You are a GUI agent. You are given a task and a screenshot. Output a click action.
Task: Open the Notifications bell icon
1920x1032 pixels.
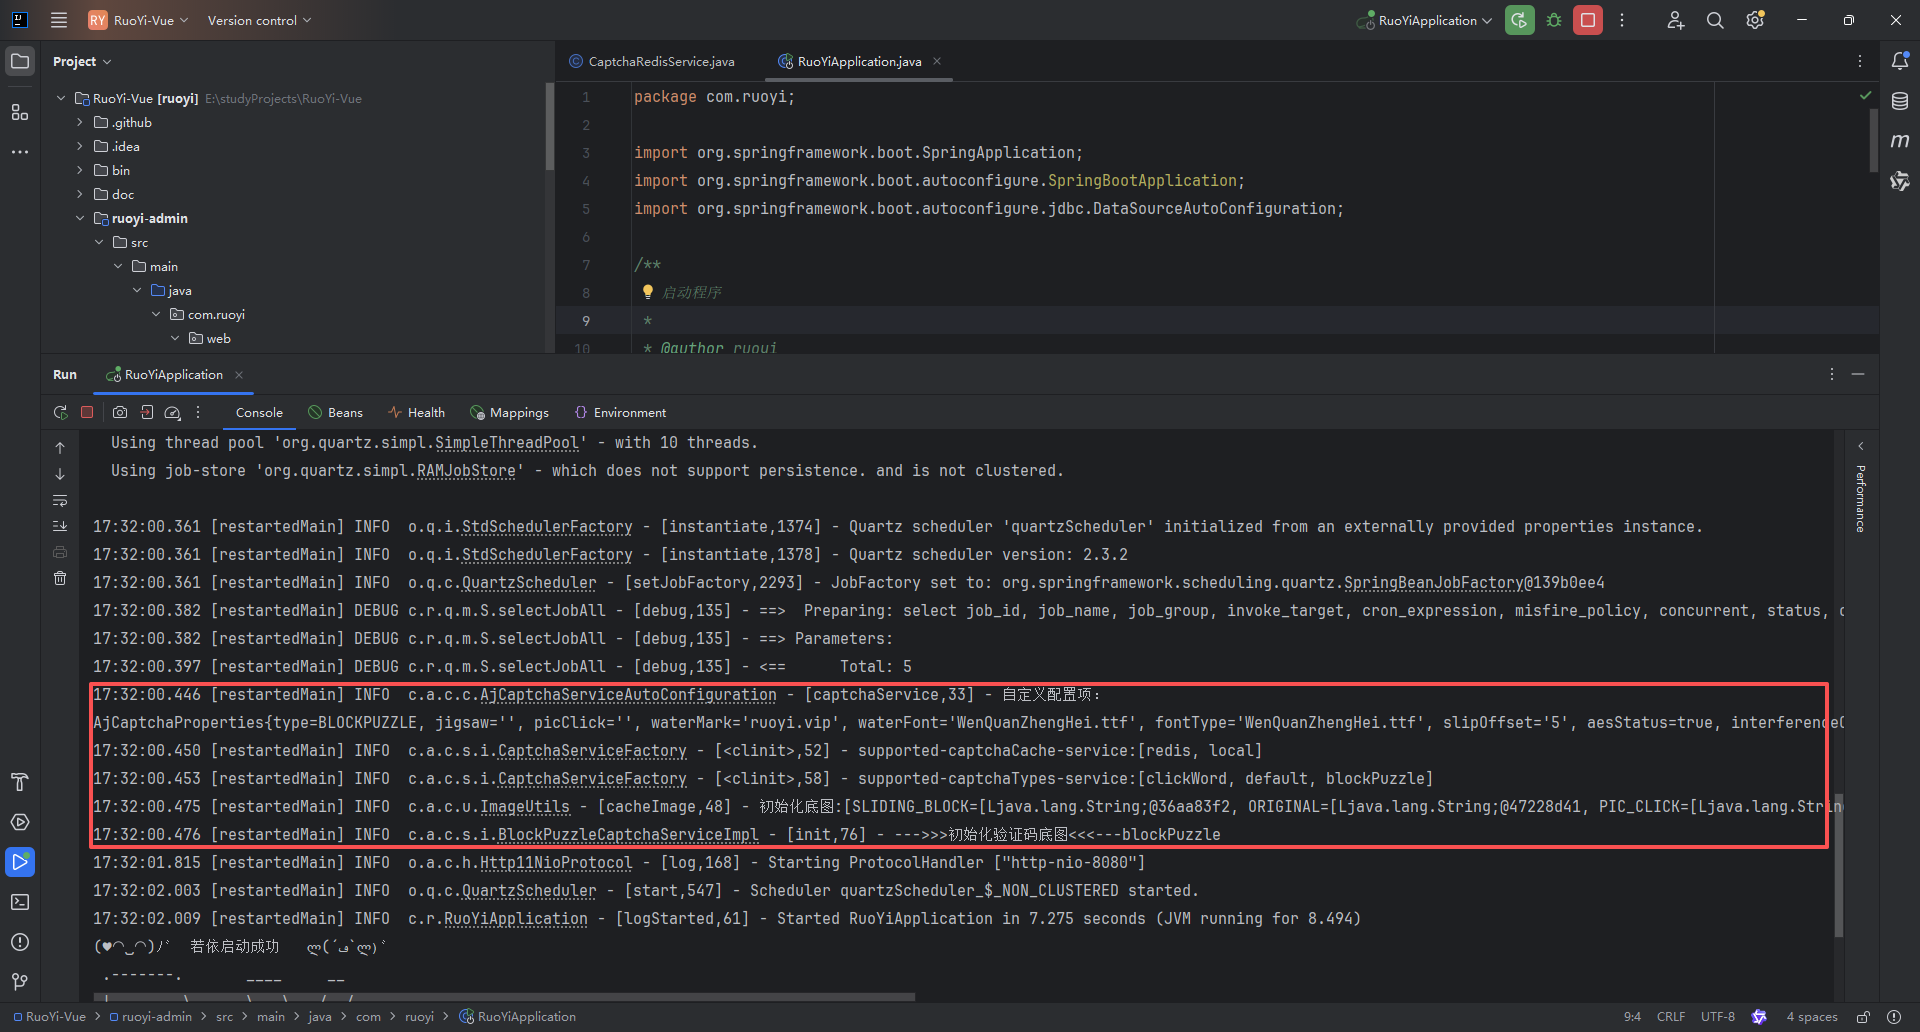pos(1900,61)
